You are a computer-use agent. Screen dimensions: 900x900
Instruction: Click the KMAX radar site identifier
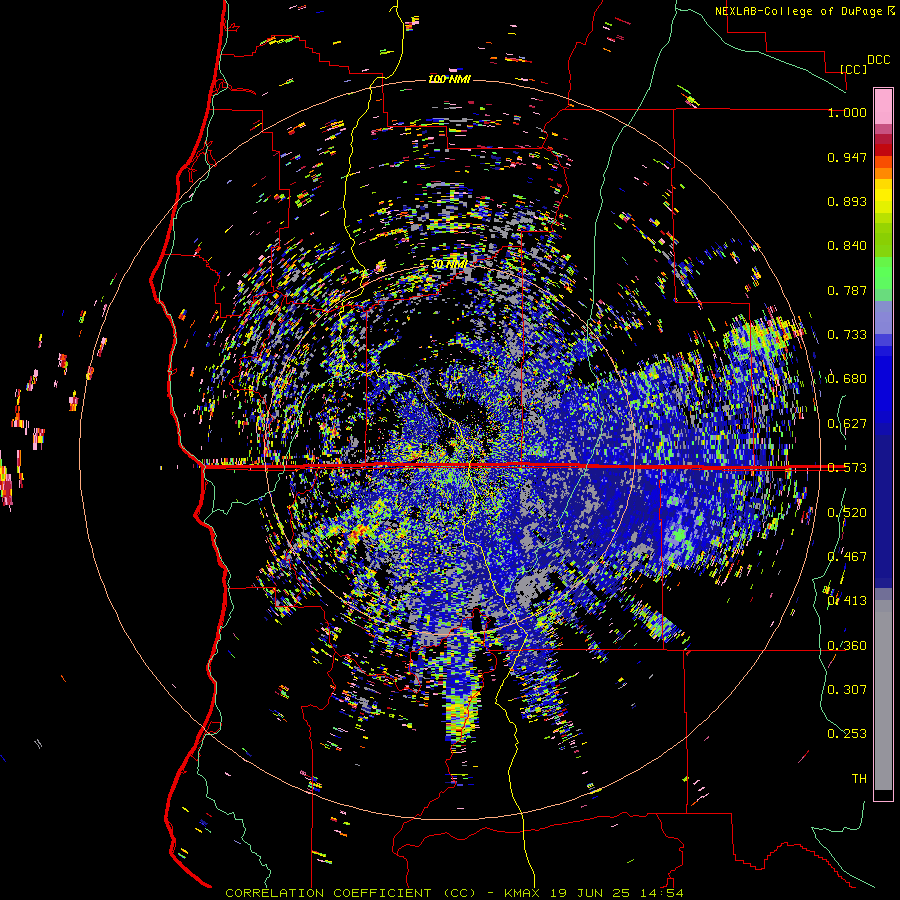click(x=523, y=893)
